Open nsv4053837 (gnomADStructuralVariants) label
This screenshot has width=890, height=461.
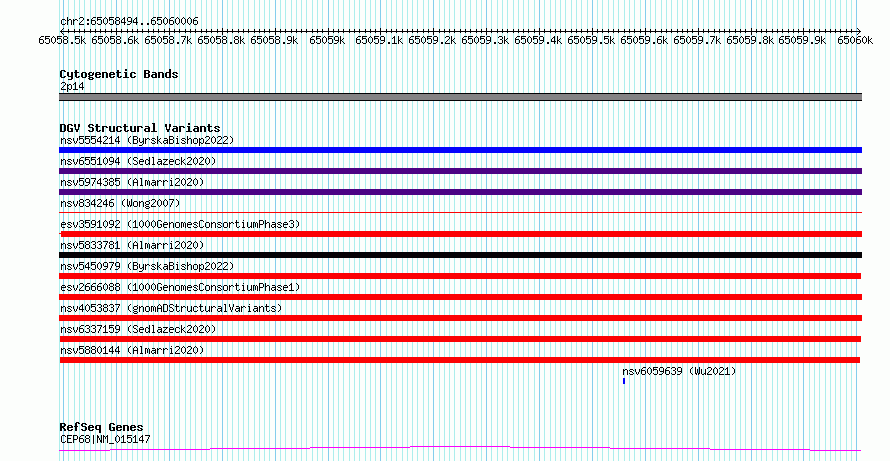[x=171, y=308]
